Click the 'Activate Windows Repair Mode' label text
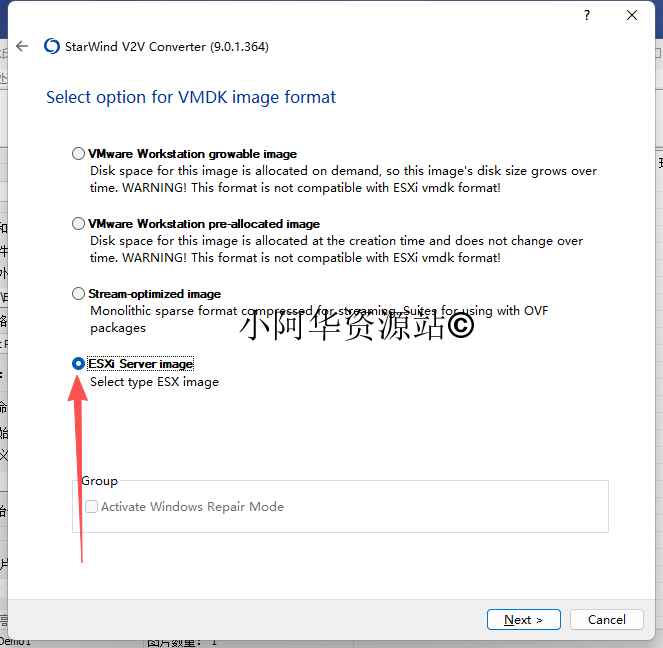 tap(192, 507)
